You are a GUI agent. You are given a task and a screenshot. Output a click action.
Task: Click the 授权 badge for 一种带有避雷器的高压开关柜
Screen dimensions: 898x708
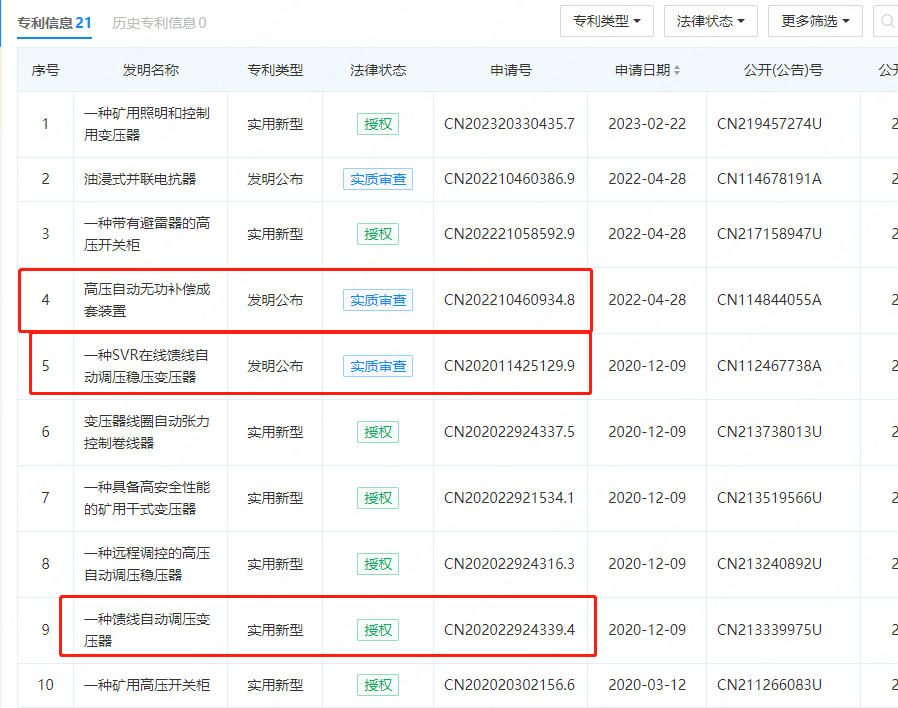pyautogui.click(x=378, y=234)
